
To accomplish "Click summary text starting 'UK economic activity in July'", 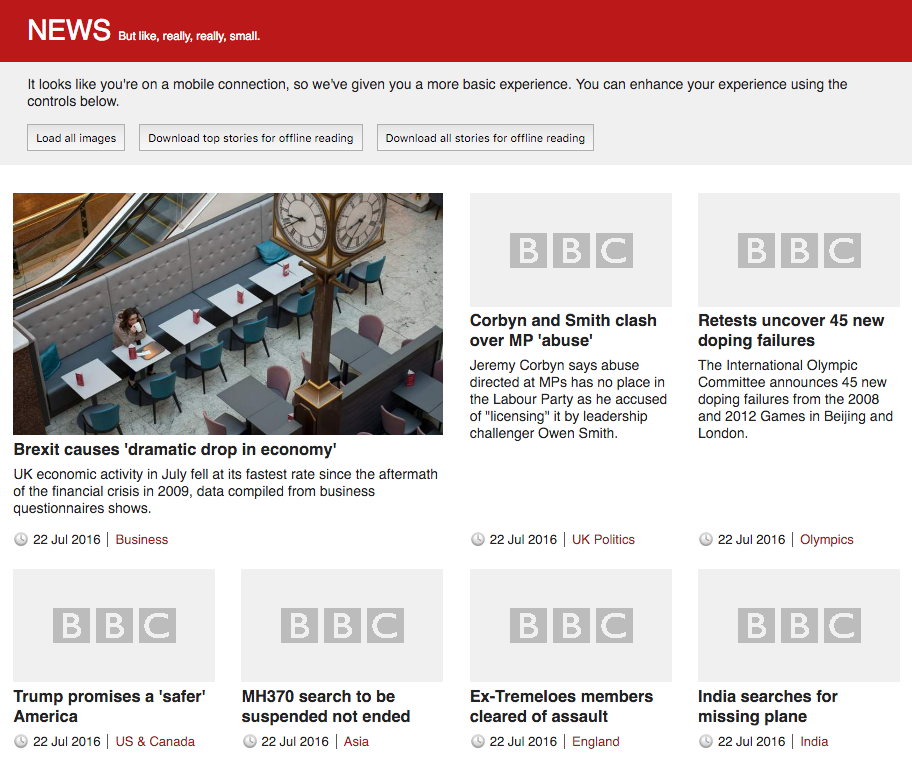I will pyautogui.click(x=226, y=491).
